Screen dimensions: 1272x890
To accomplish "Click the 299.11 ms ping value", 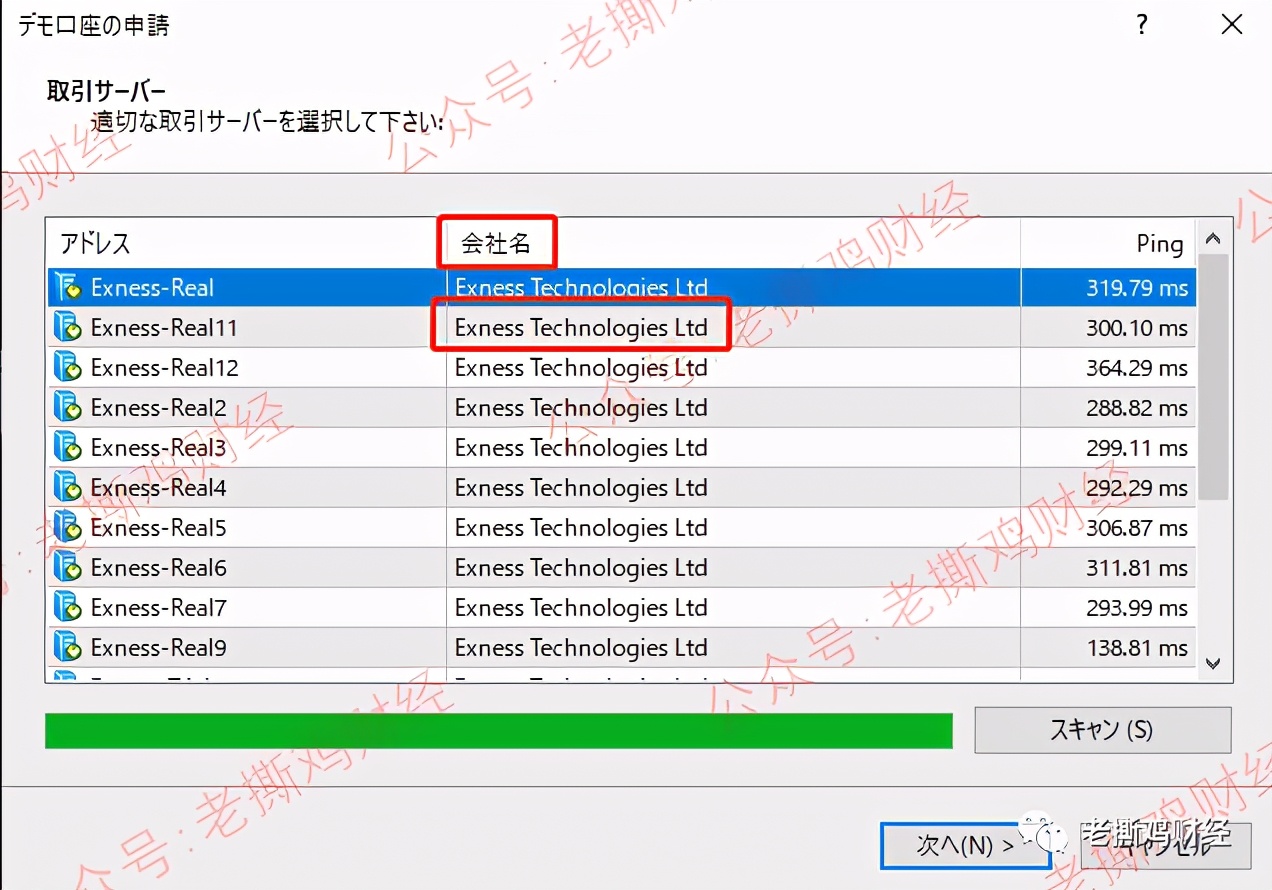I will (1138, 448).
